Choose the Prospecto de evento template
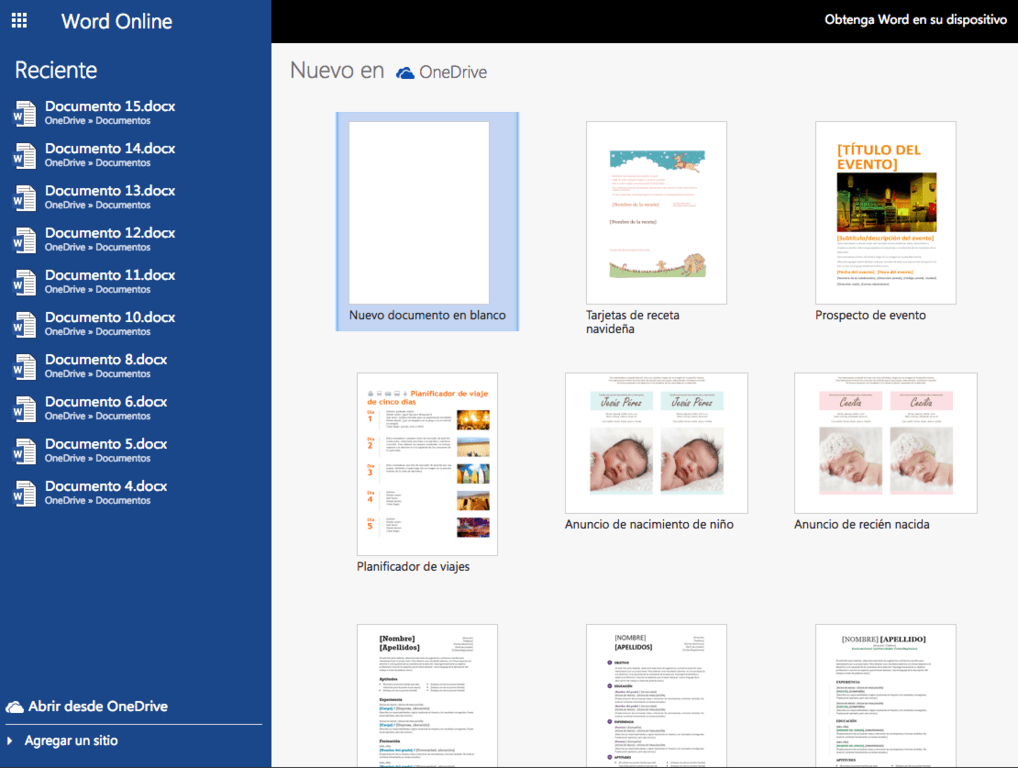 pos(885,213)
